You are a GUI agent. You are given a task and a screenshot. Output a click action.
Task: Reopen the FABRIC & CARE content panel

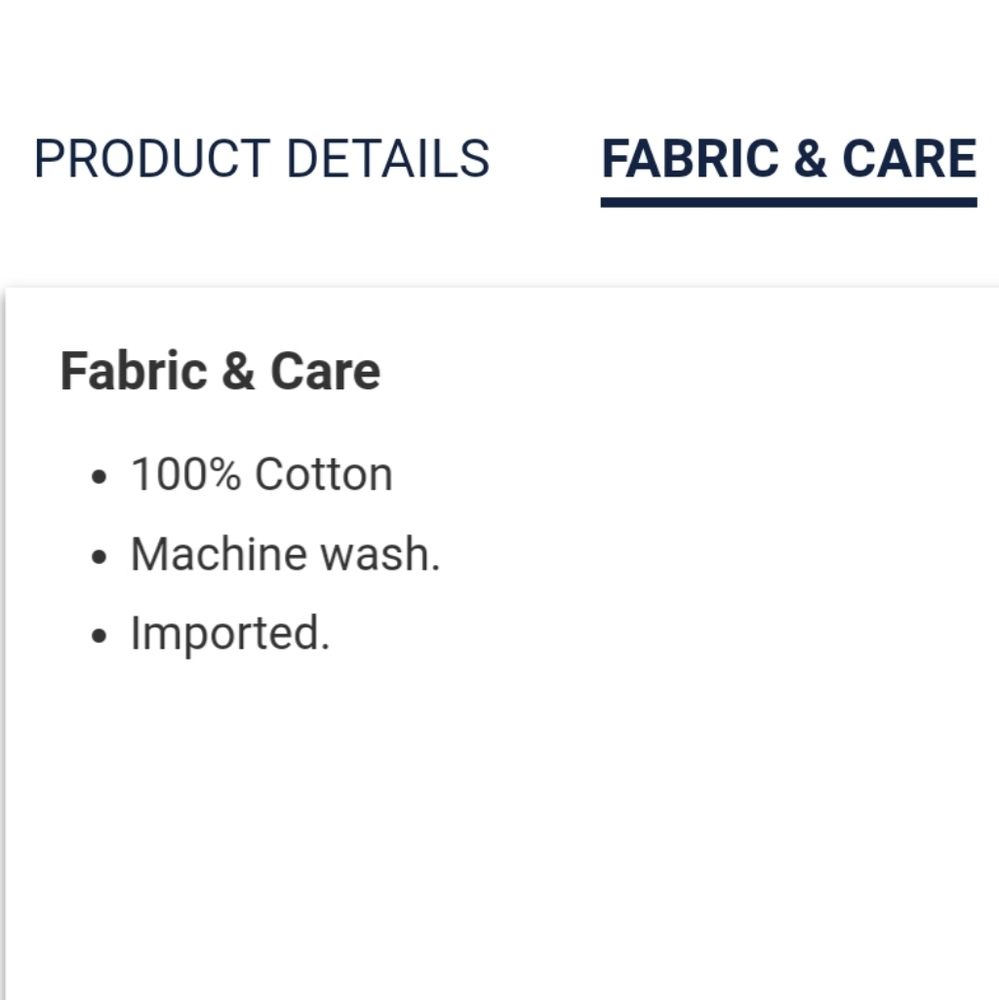tap(789, 157)
